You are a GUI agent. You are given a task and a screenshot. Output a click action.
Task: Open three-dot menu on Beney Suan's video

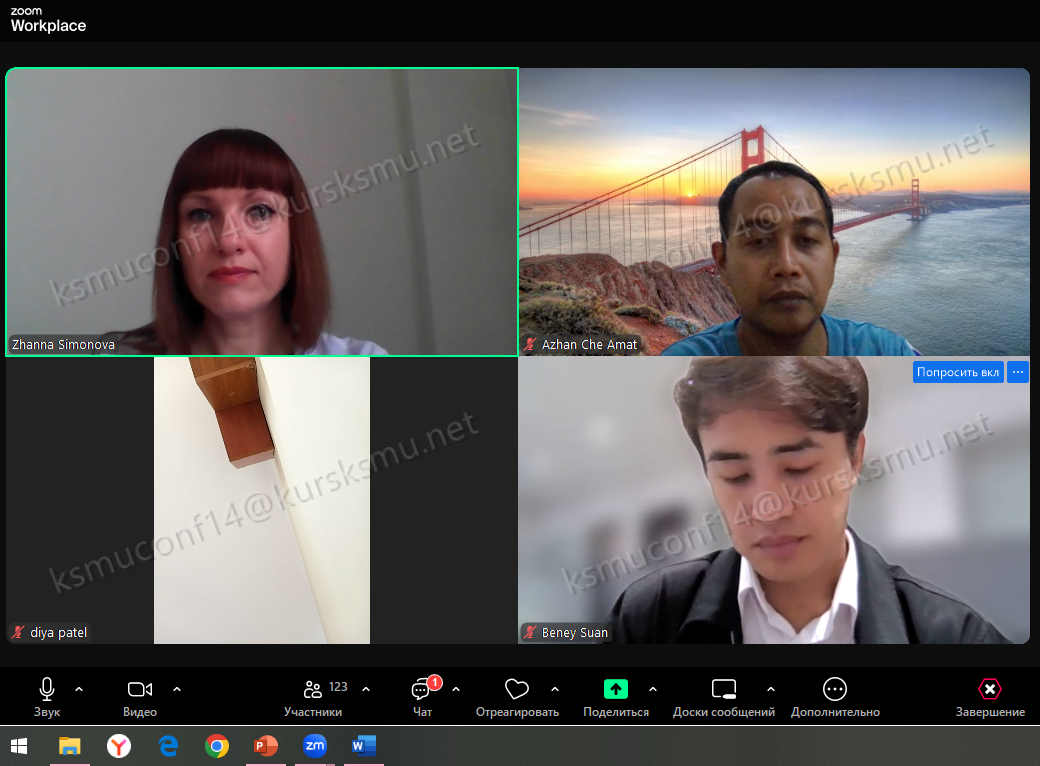point(1018,372)
